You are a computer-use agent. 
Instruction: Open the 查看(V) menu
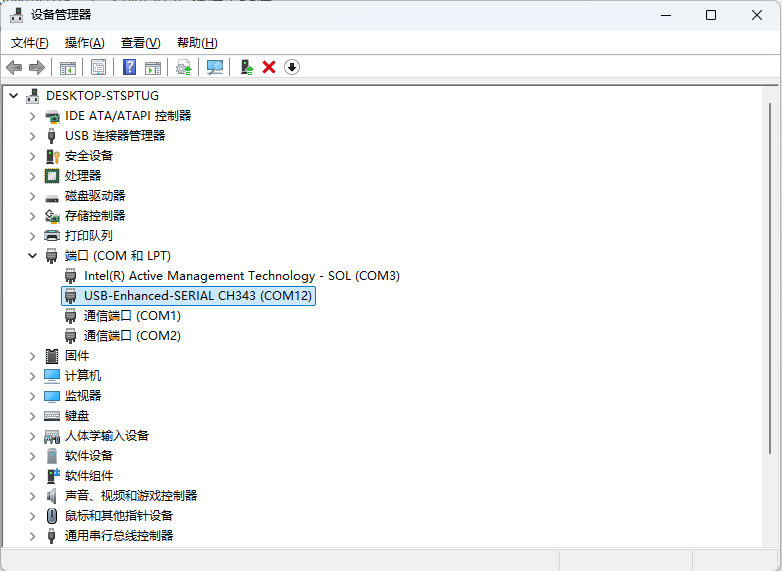[141, 43]
